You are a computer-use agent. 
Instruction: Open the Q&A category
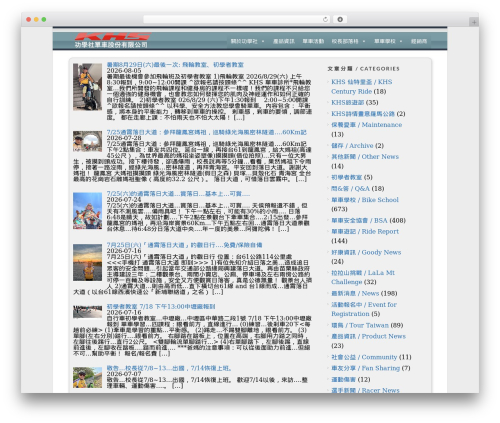pos(350,189)
